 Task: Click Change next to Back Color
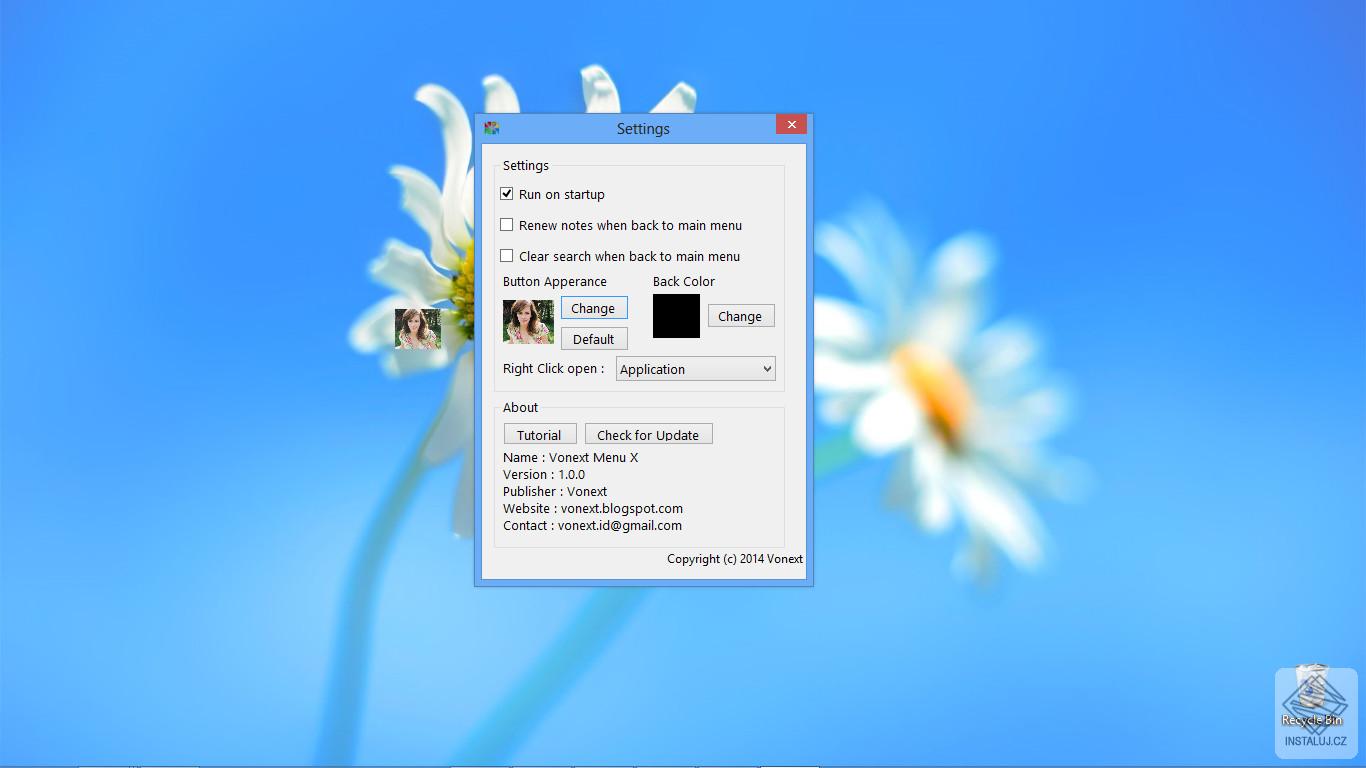point(741,316)
